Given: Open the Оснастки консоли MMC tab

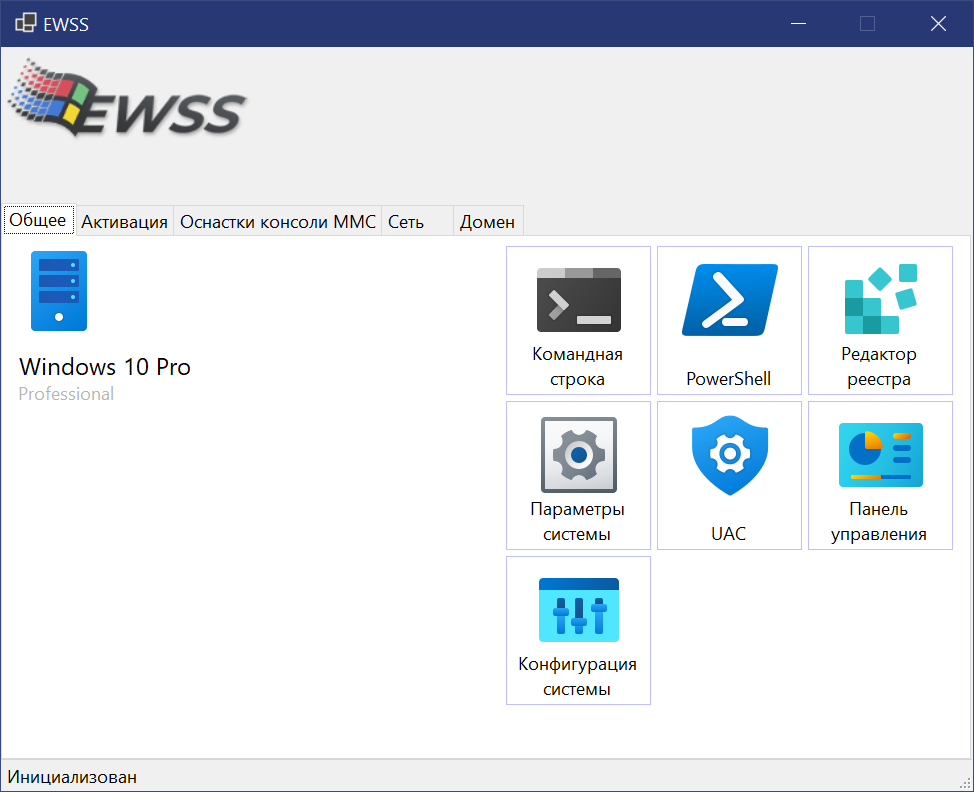Looking at the screenshot, I should coord(277,221).
